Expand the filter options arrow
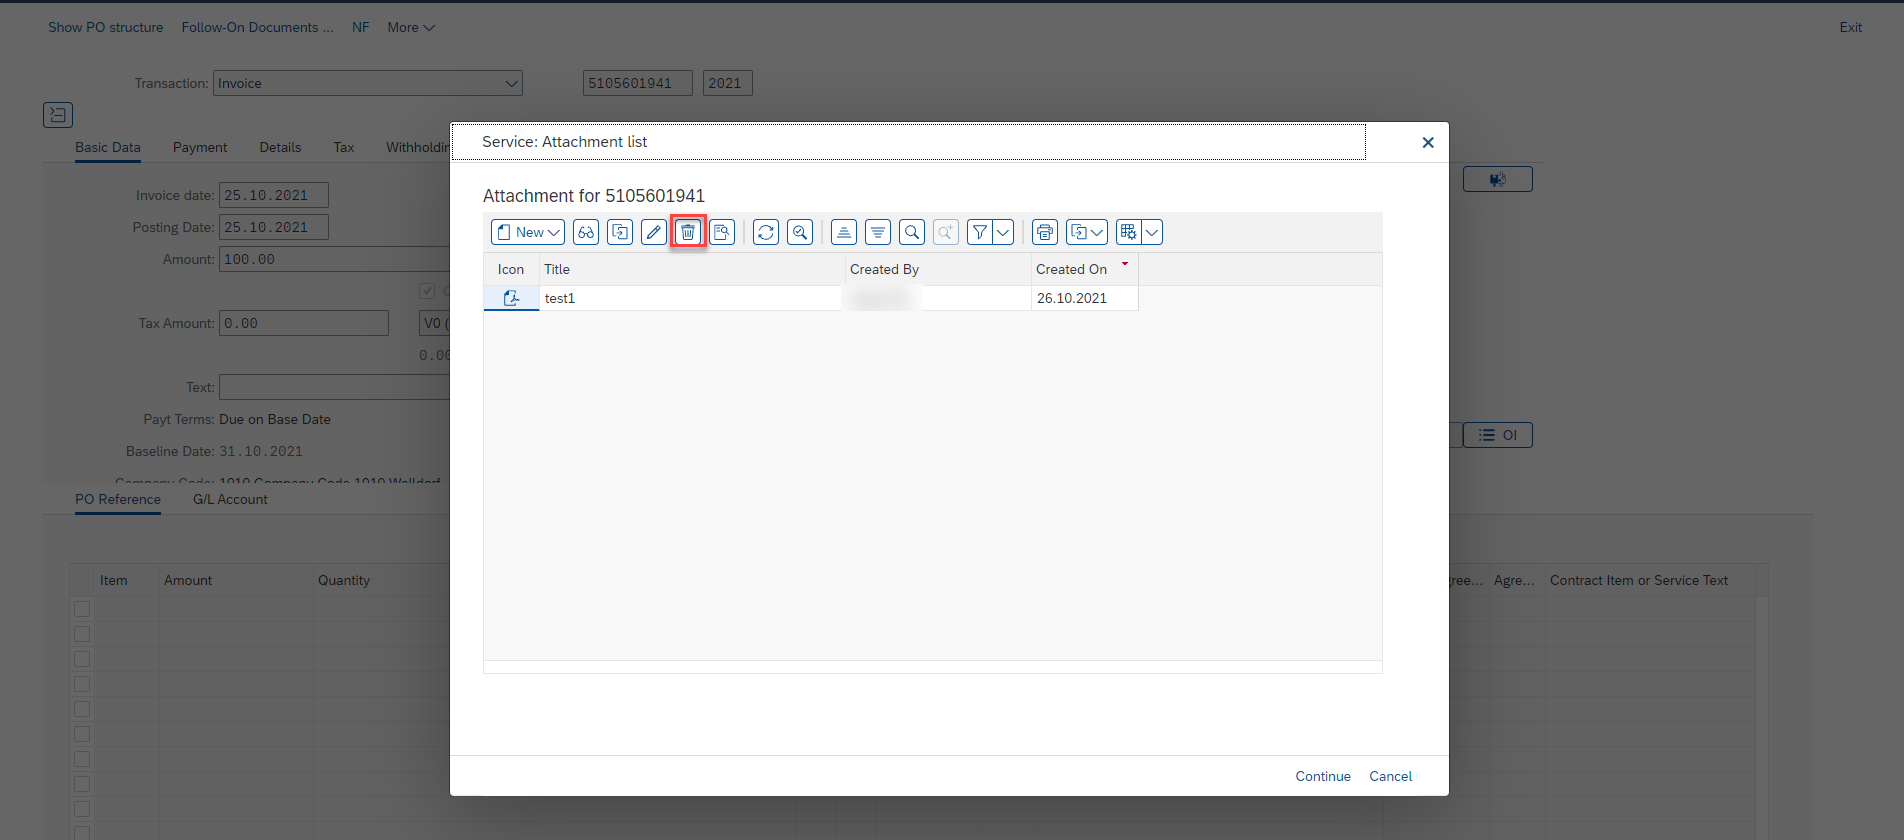1904x840 pixels. click(1003, 232)
